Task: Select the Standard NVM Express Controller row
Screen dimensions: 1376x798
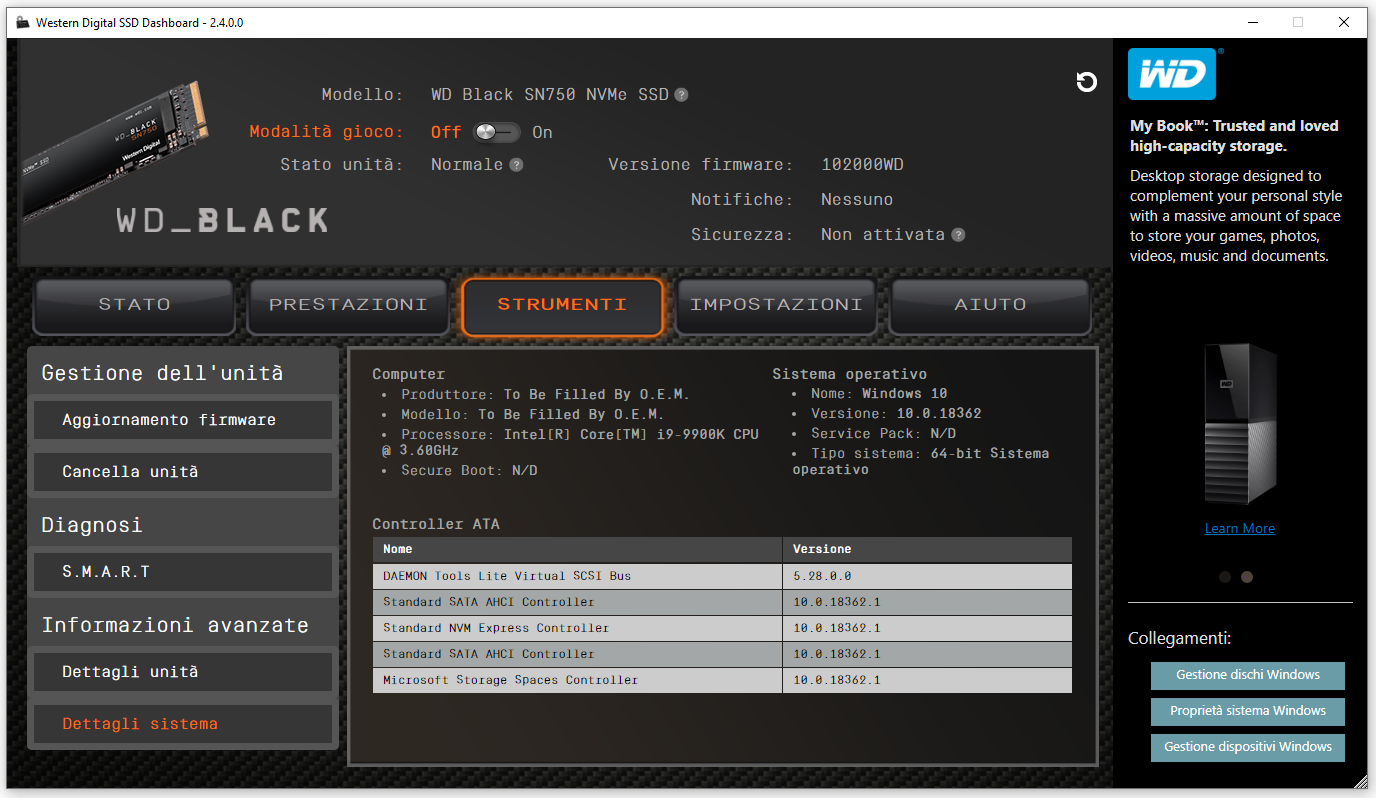Action: pyautogui.click(x=722, y=628)
